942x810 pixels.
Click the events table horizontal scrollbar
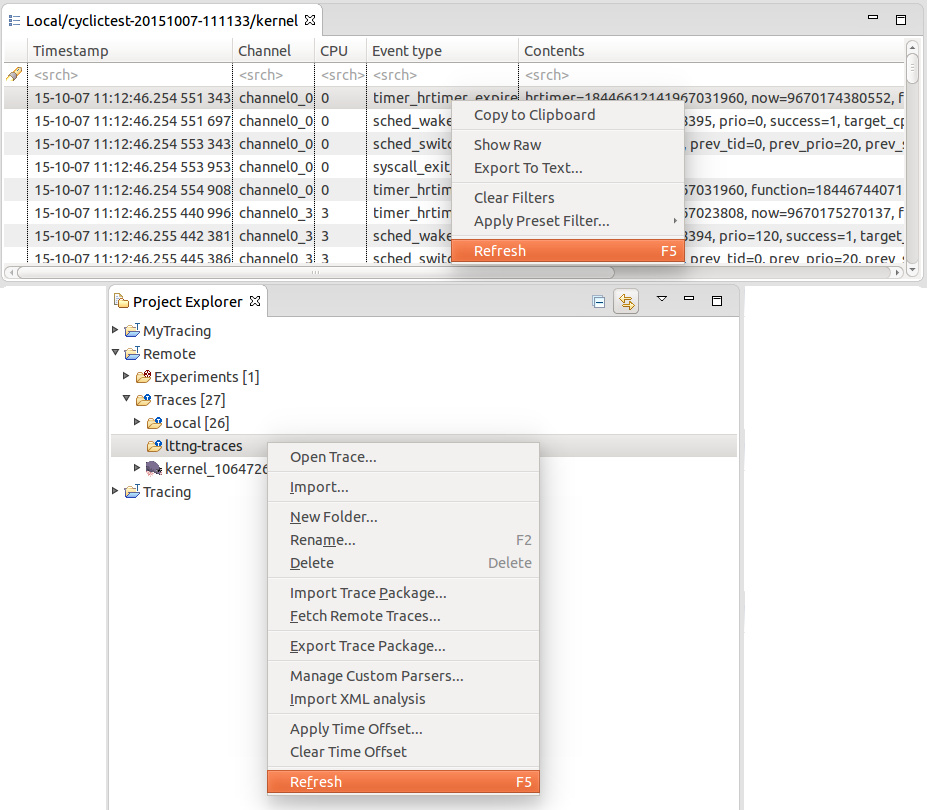(x=315, y=272)
